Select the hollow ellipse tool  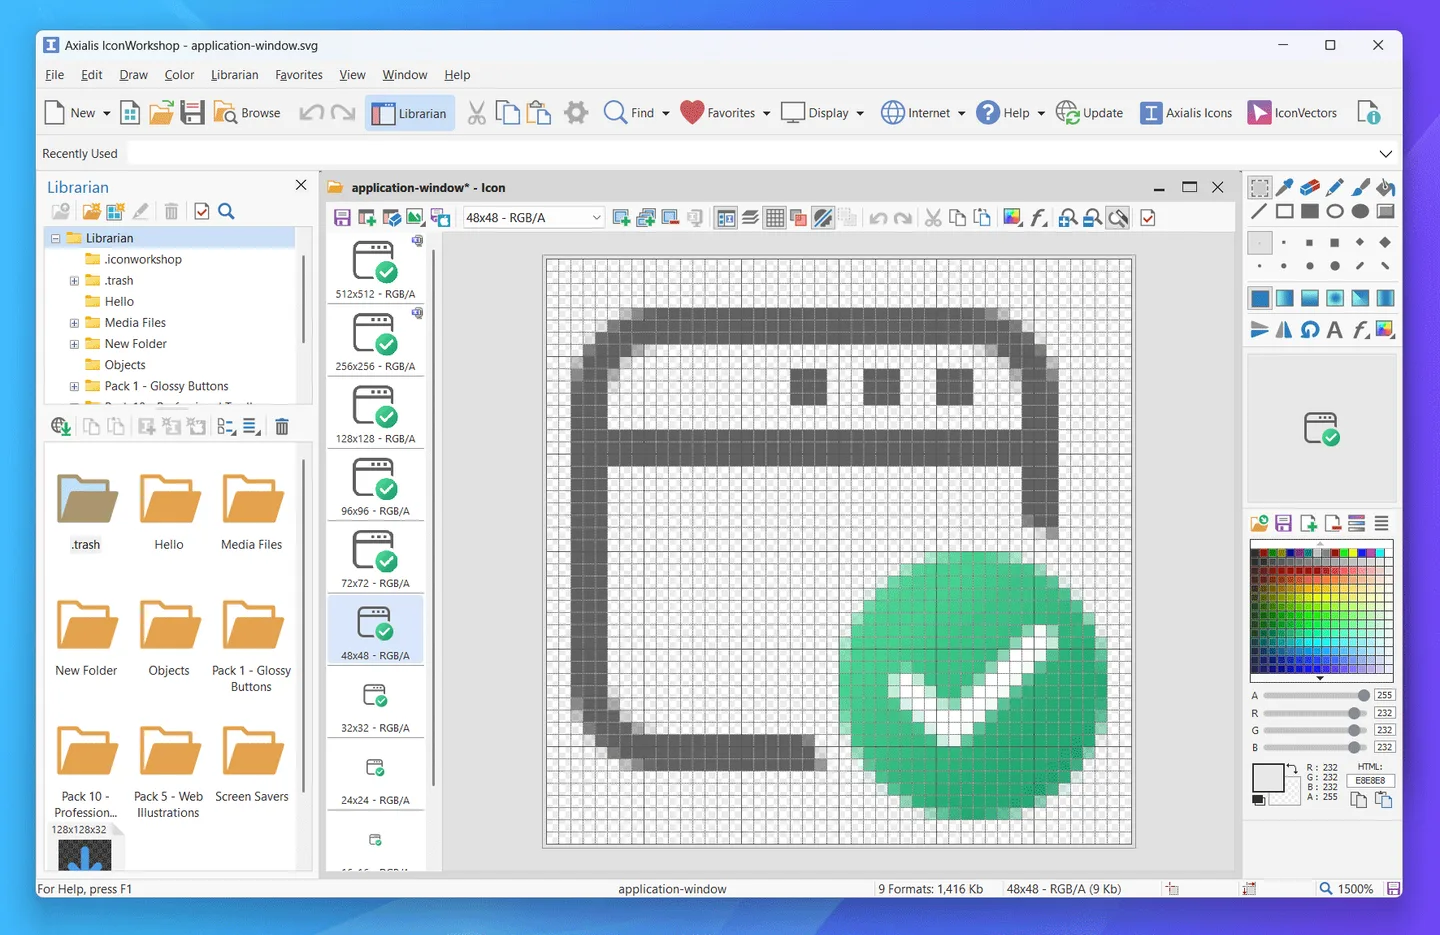[x=1334, y=211]
